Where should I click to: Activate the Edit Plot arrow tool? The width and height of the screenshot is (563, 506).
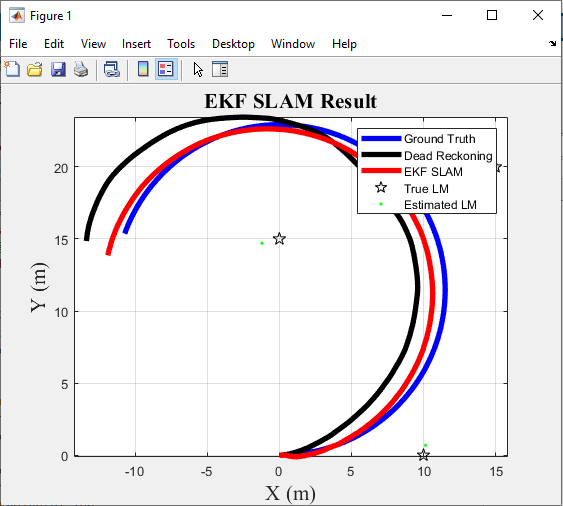point(198,69)
